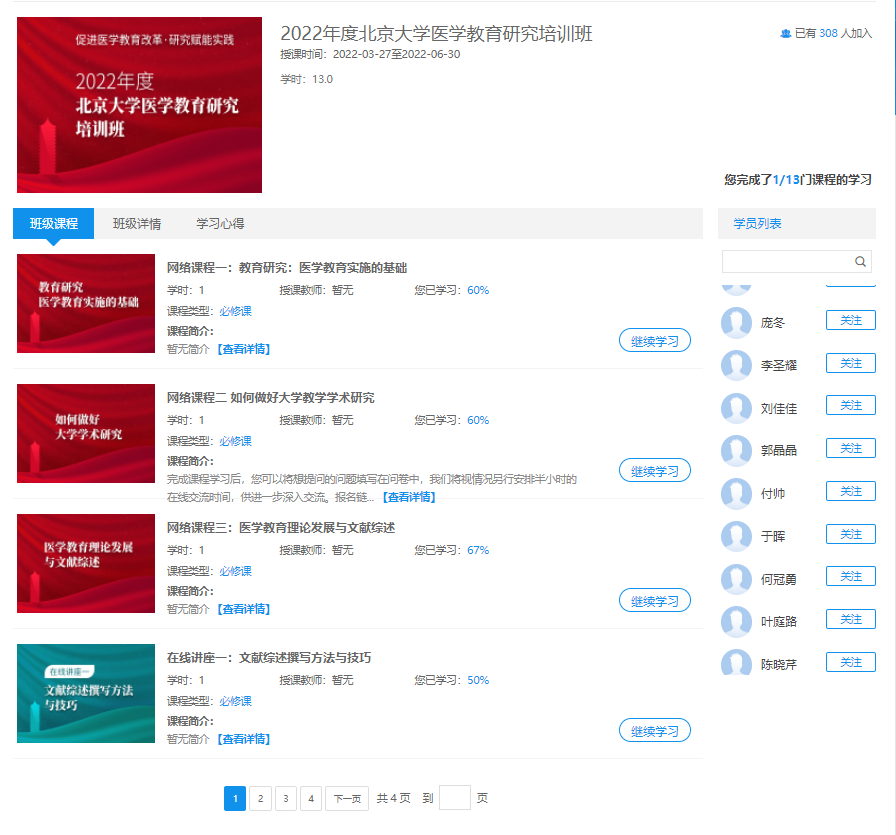Go to page 2 of course list

tap(261, 798)
